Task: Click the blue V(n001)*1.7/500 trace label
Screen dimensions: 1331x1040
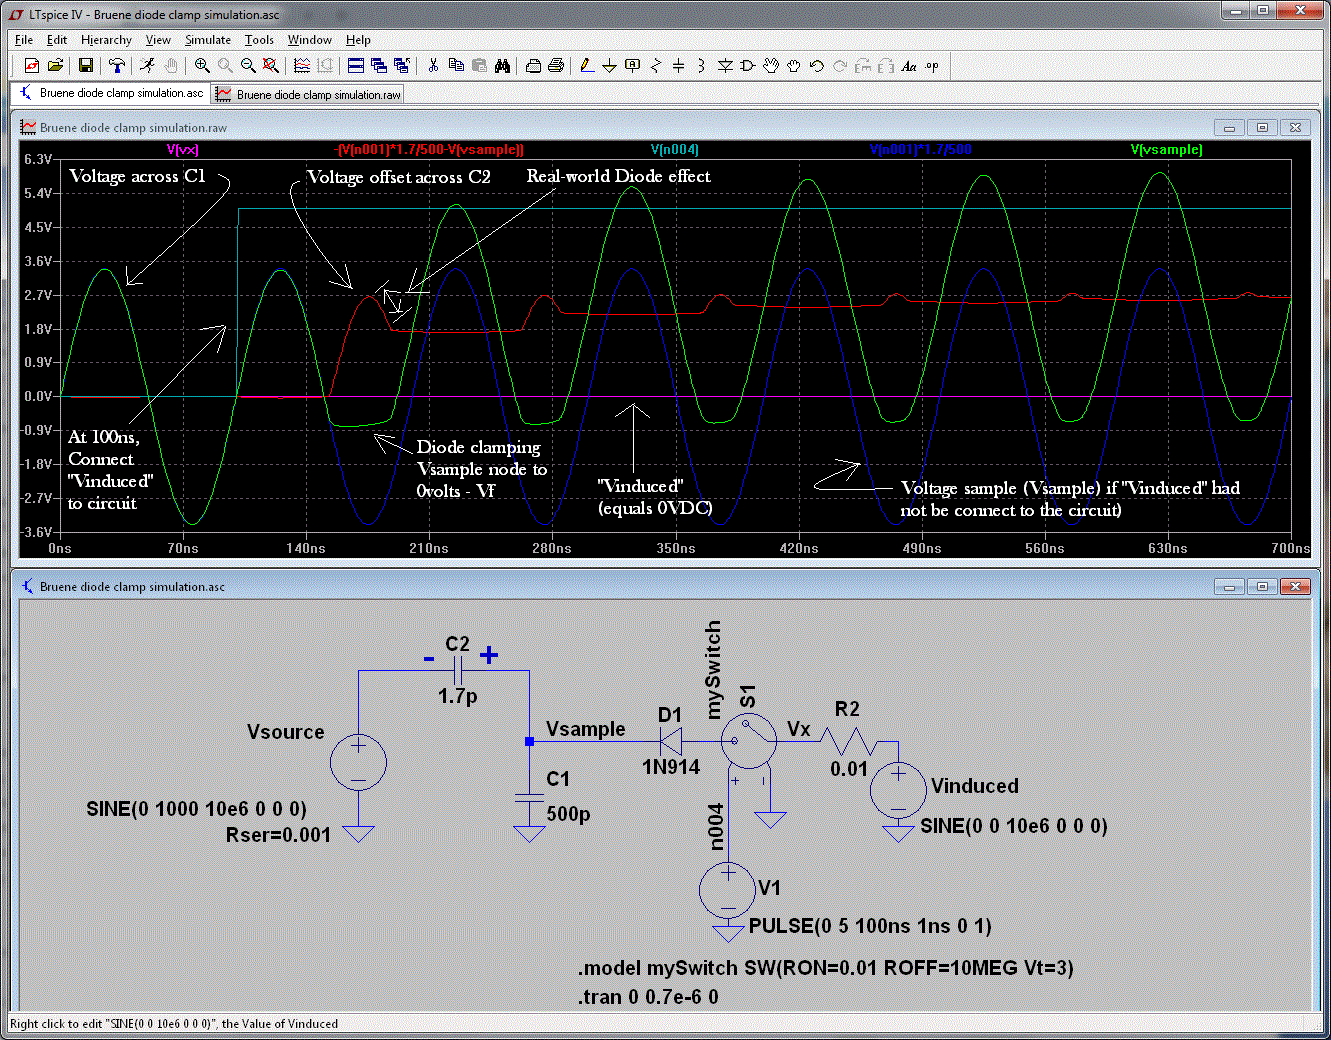Action: click(921, 150)
